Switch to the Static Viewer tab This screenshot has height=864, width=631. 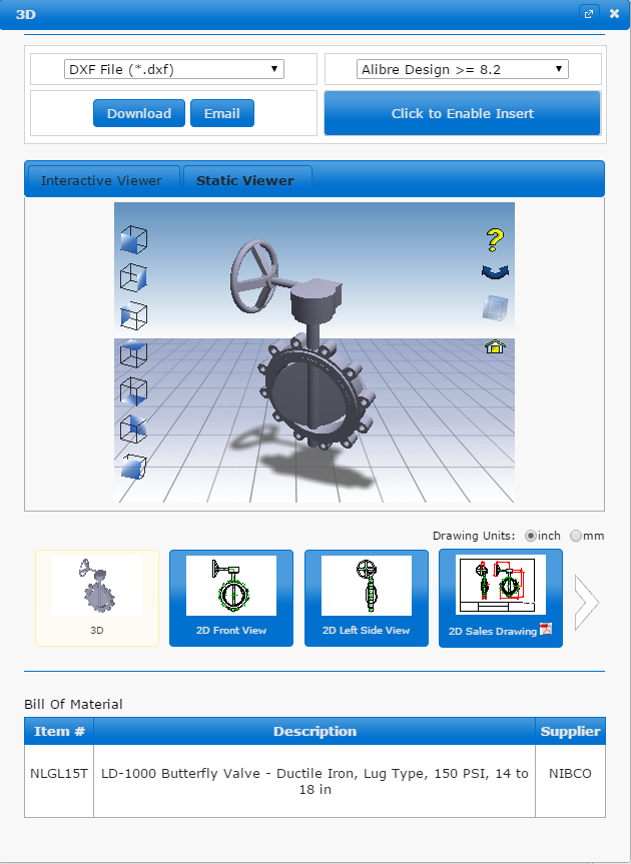(245, 181)
